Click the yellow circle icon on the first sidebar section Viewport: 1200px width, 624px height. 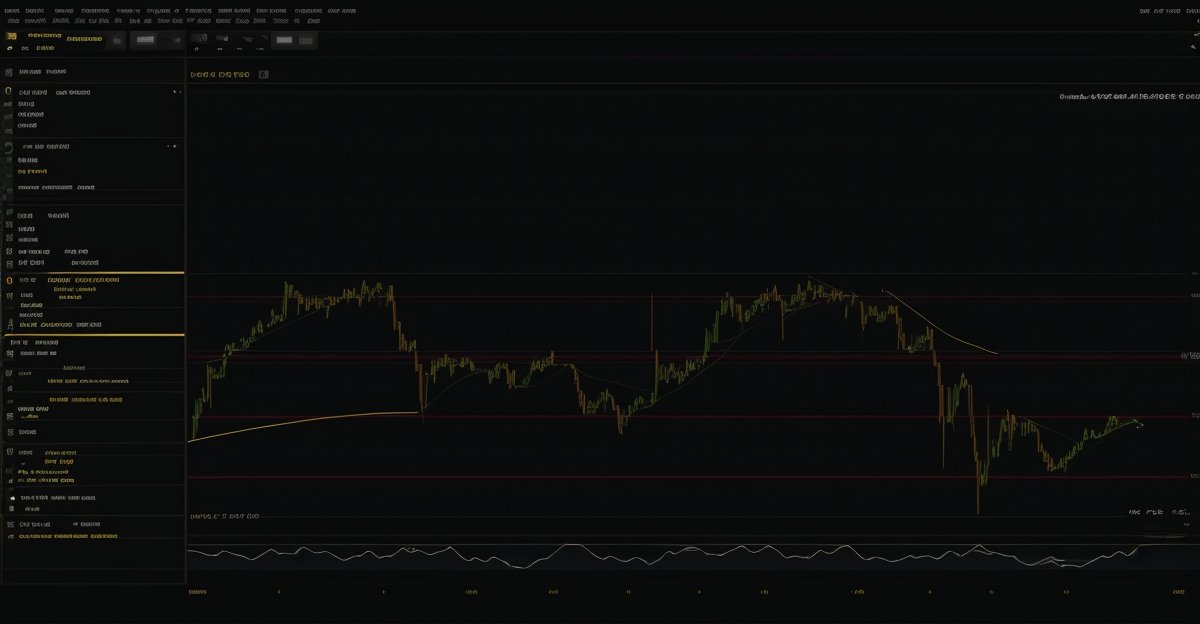(x=9, y=91)
